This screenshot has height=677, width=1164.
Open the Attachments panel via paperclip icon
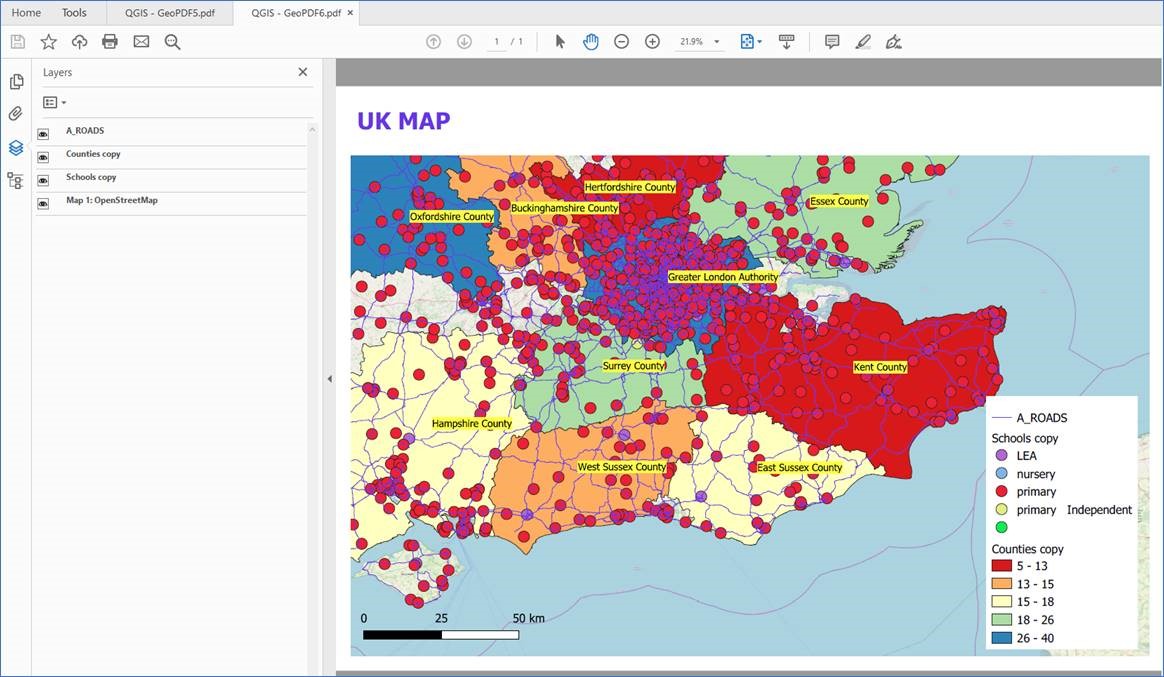(x=16, y=113)
